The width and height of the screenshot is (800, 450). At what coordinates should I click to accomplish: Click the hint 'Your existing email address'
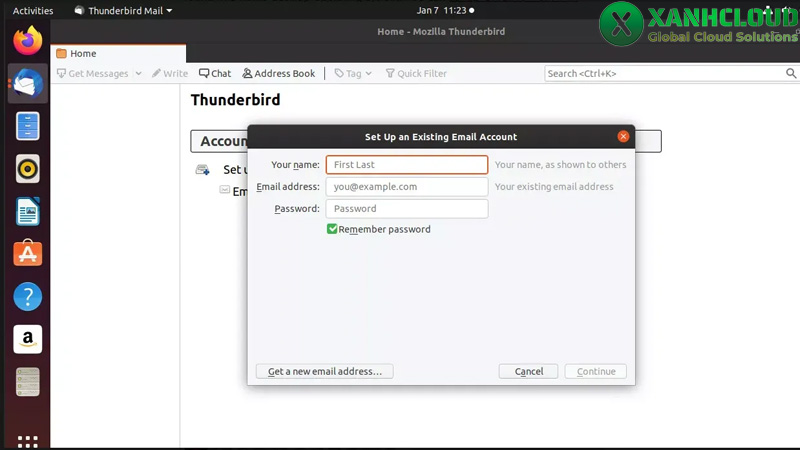click(x=554, y=187)
